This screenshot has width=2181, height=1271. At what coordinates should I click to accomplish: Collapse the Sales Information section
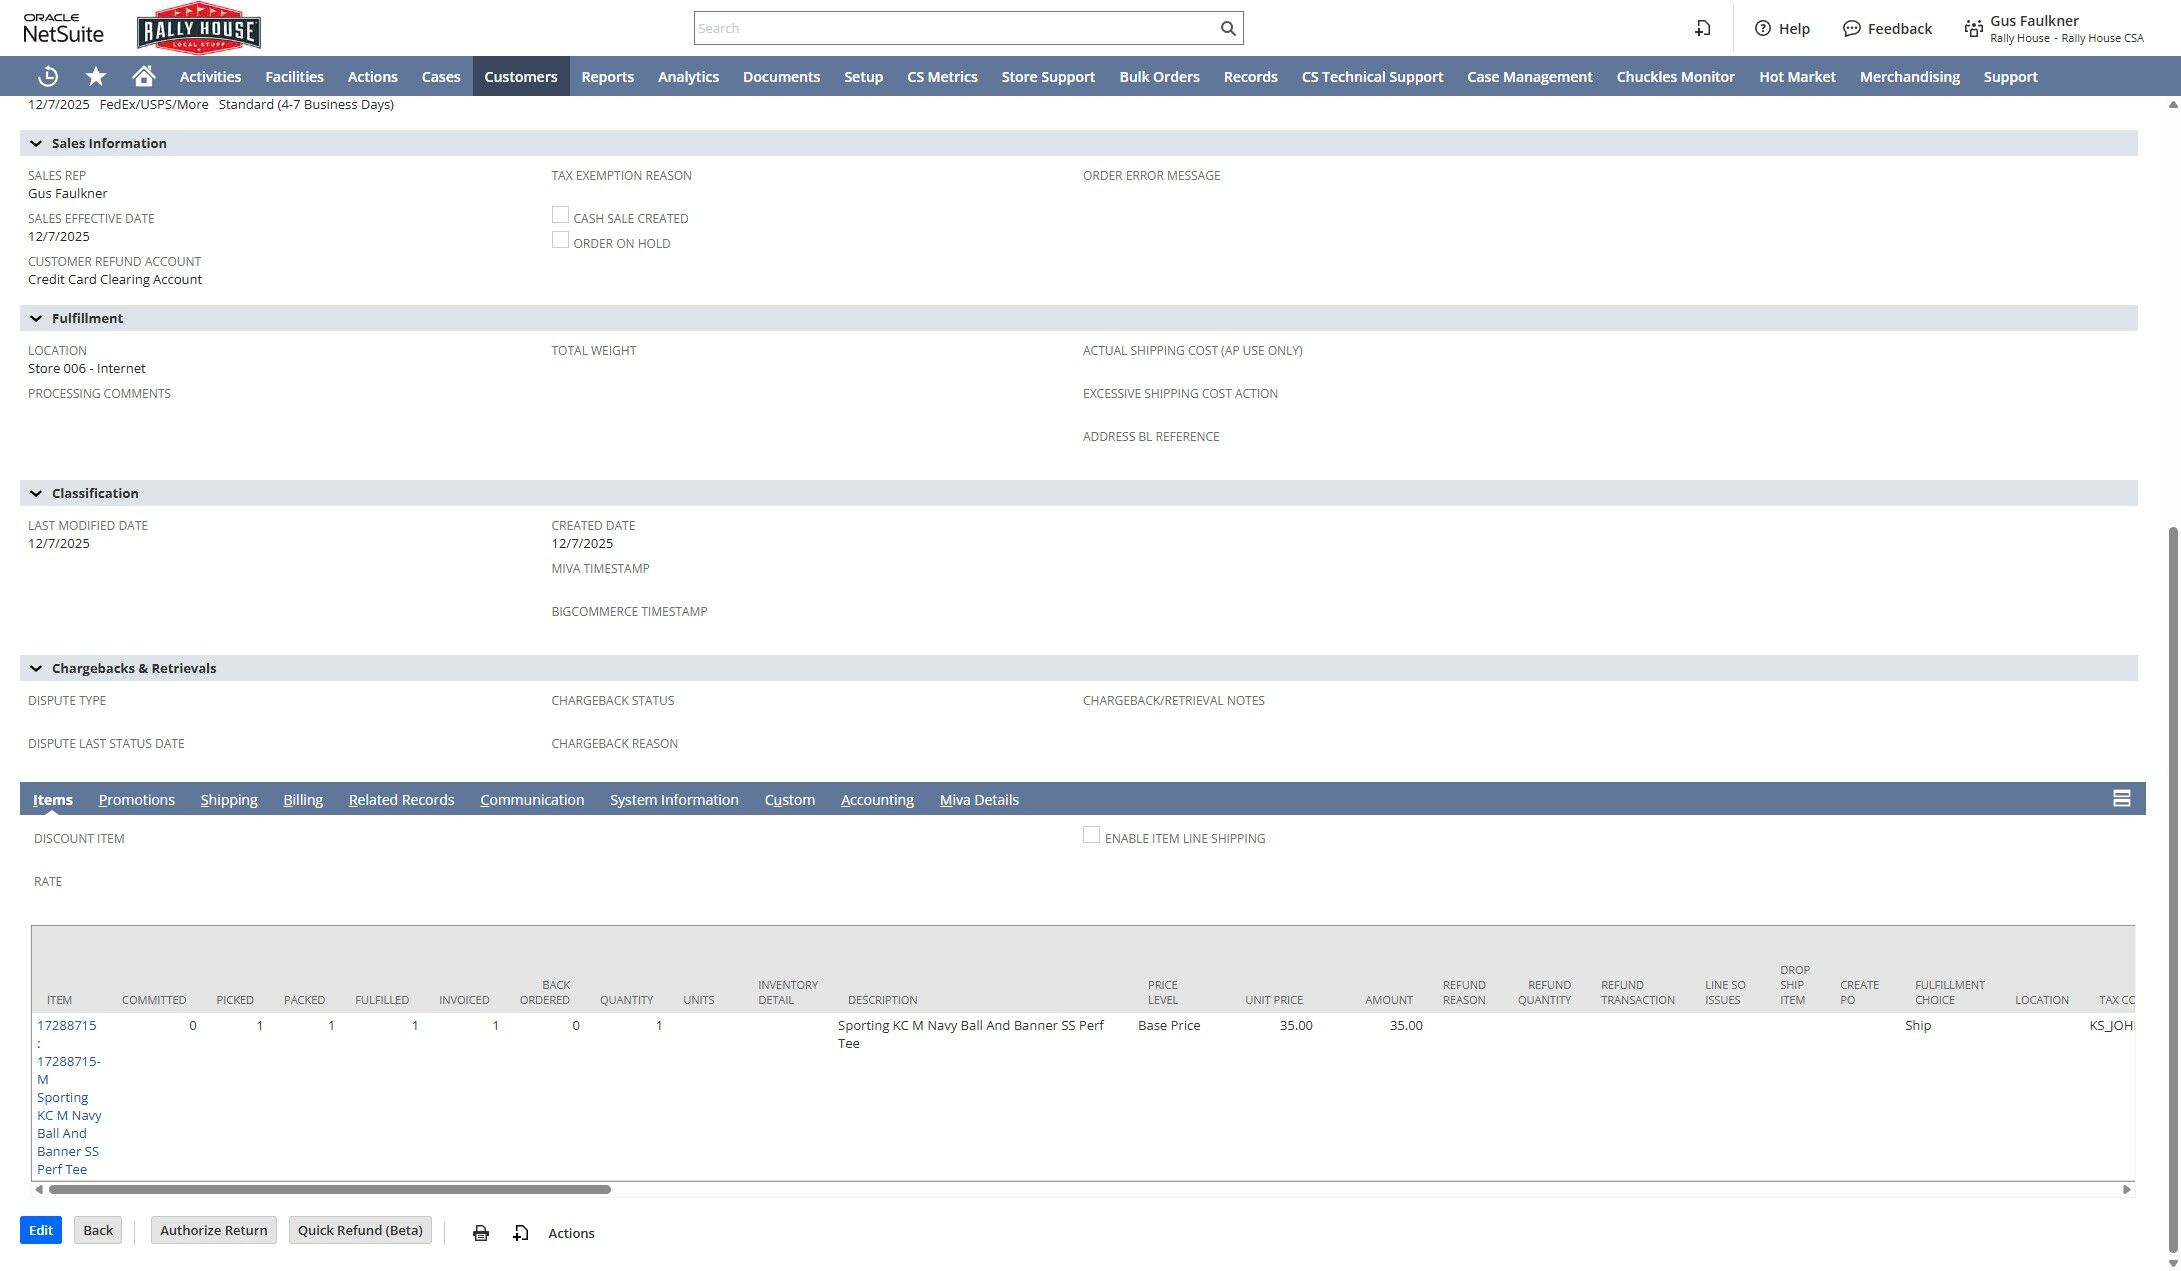pyautogui.click(x=36, y=144)
